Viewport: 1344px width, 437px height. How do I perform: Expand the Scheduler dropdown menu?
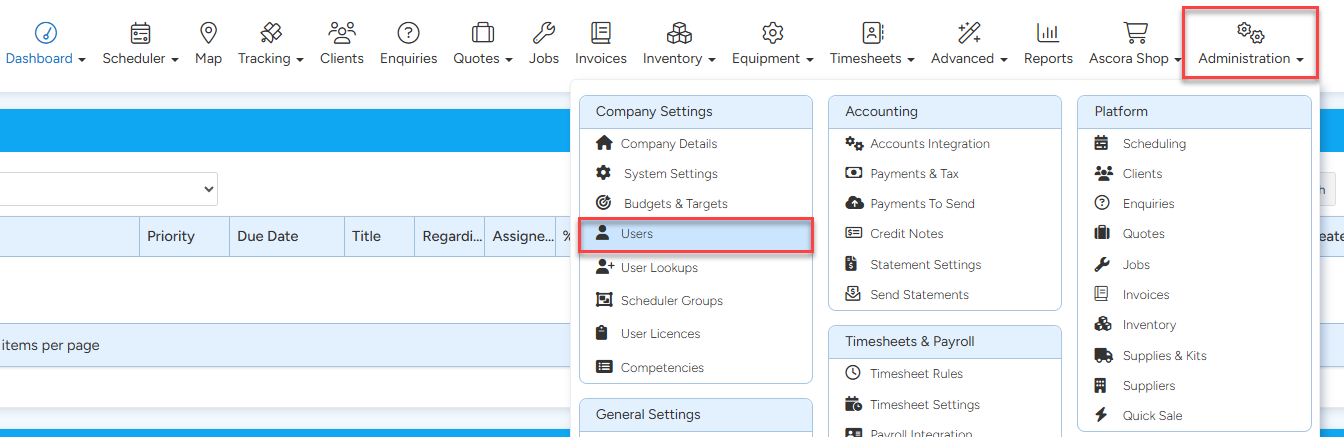coord(140,58)
